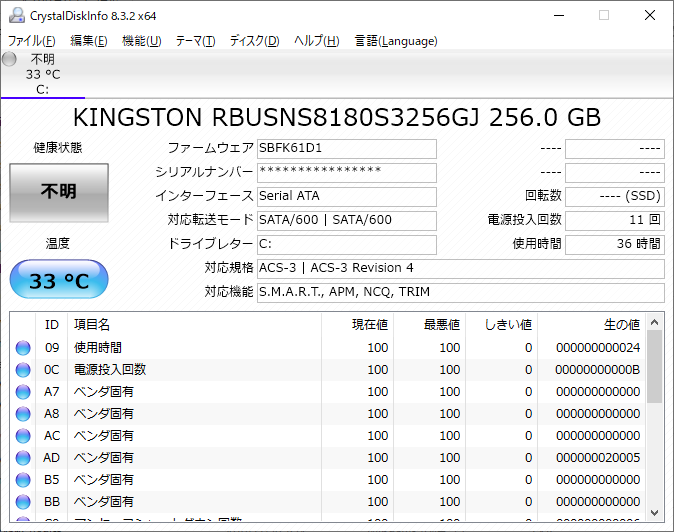Image resolution: width=674 pixels, height=532 pixels.
Task: Click the 項目名 column header
Action: click(x=194, y=324)
